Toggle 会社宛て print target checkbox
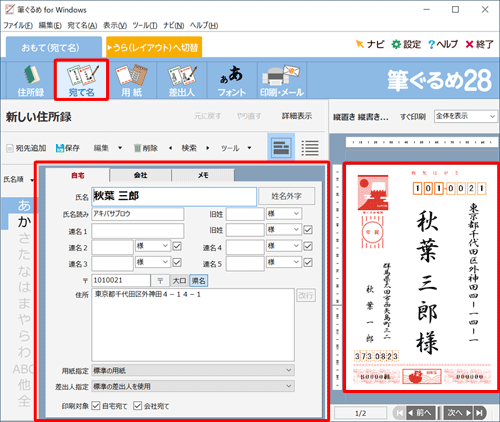Viewport: 500px width, 422px height. [x=138, y=406]
